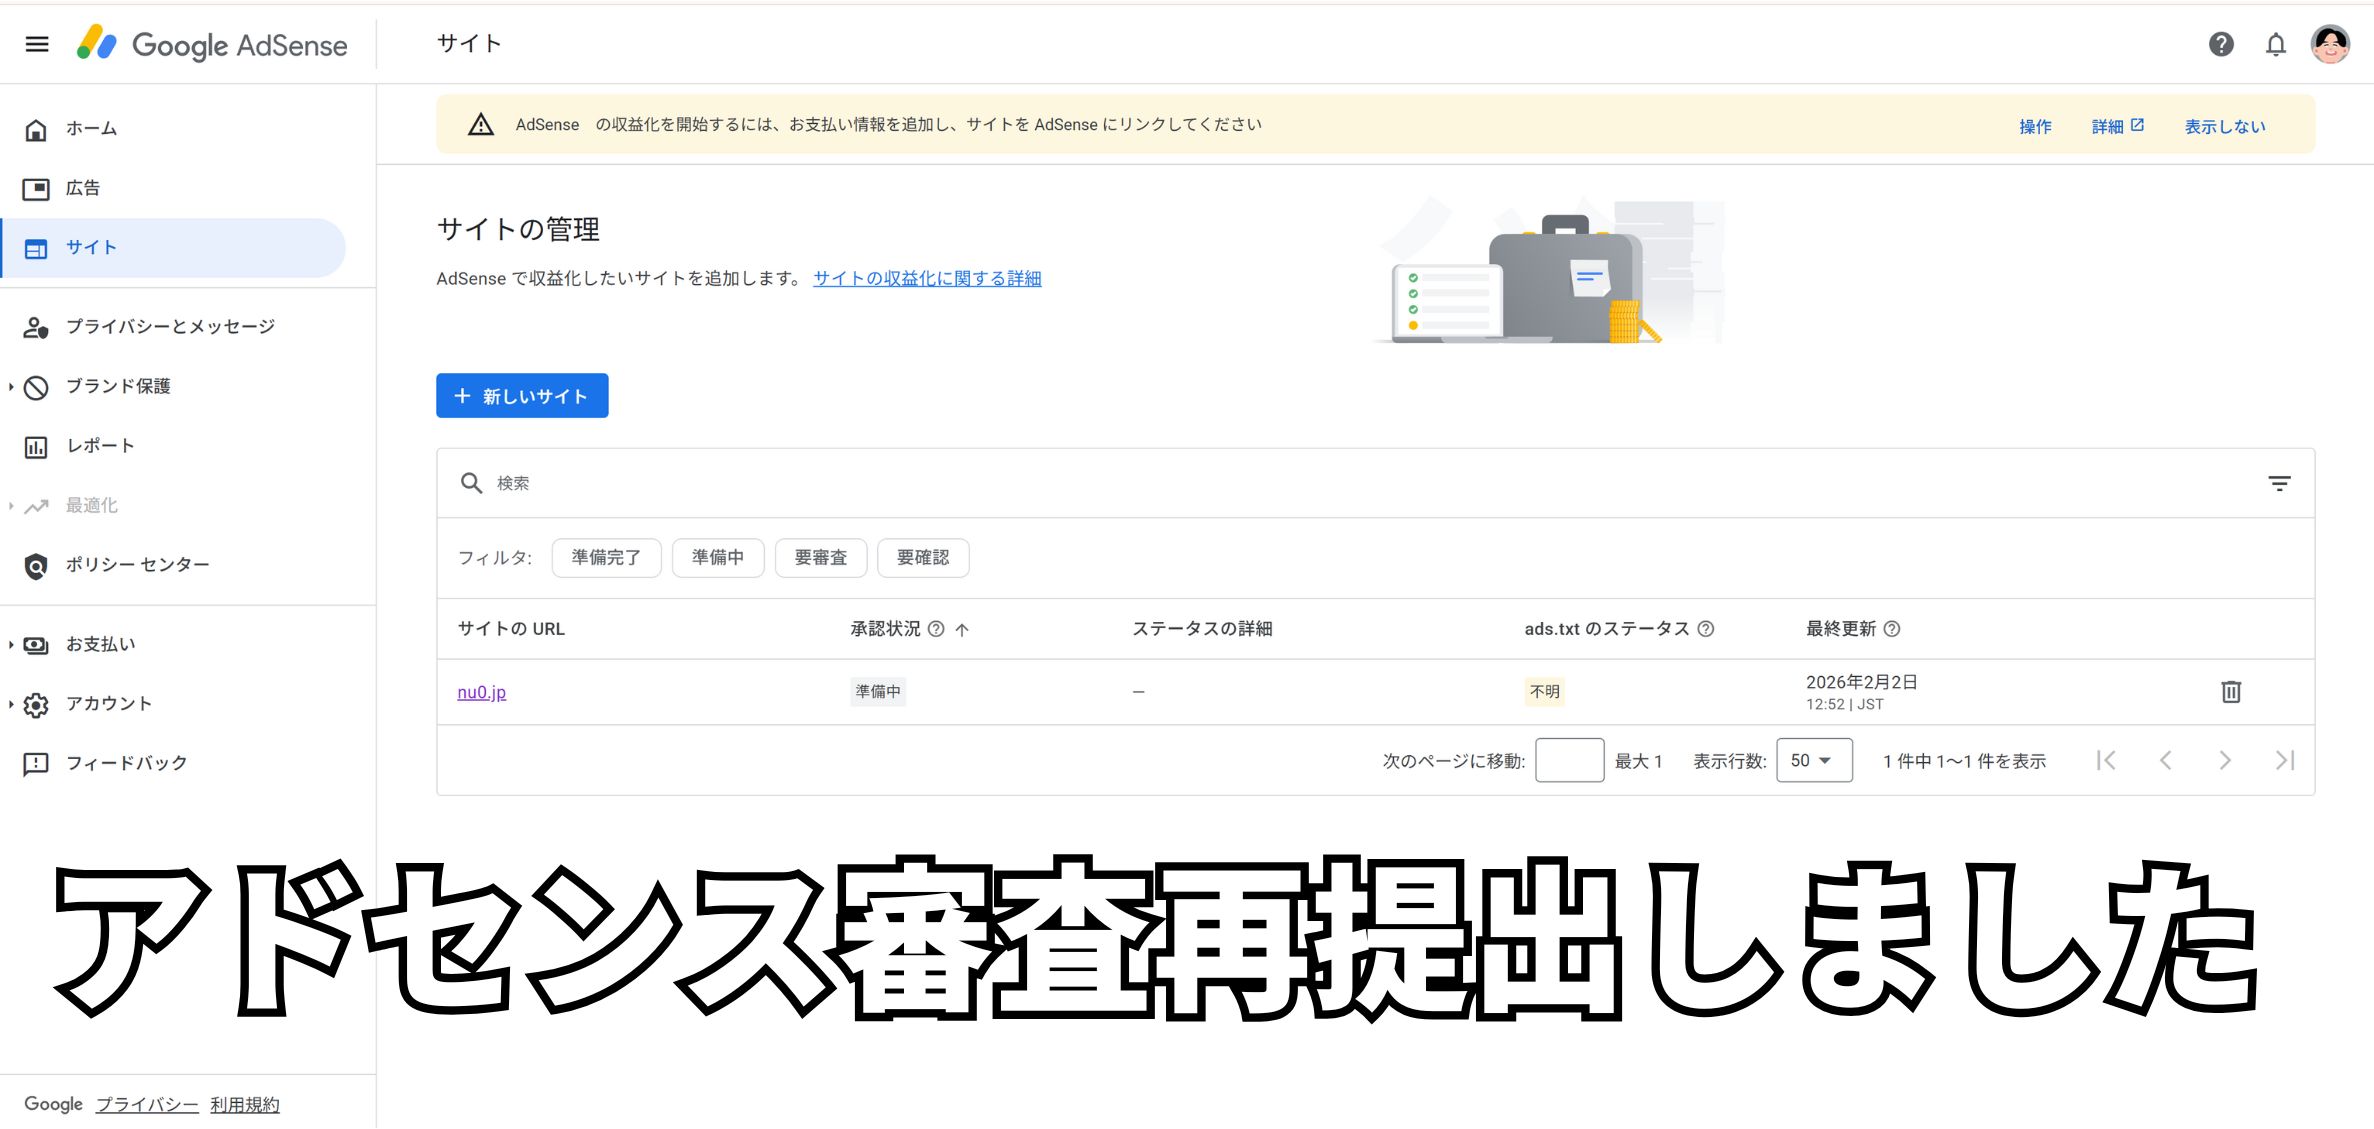Click the 次のページに移動 input field
This screenshot has width=2374, height=1129.
tap(1569, 760)
